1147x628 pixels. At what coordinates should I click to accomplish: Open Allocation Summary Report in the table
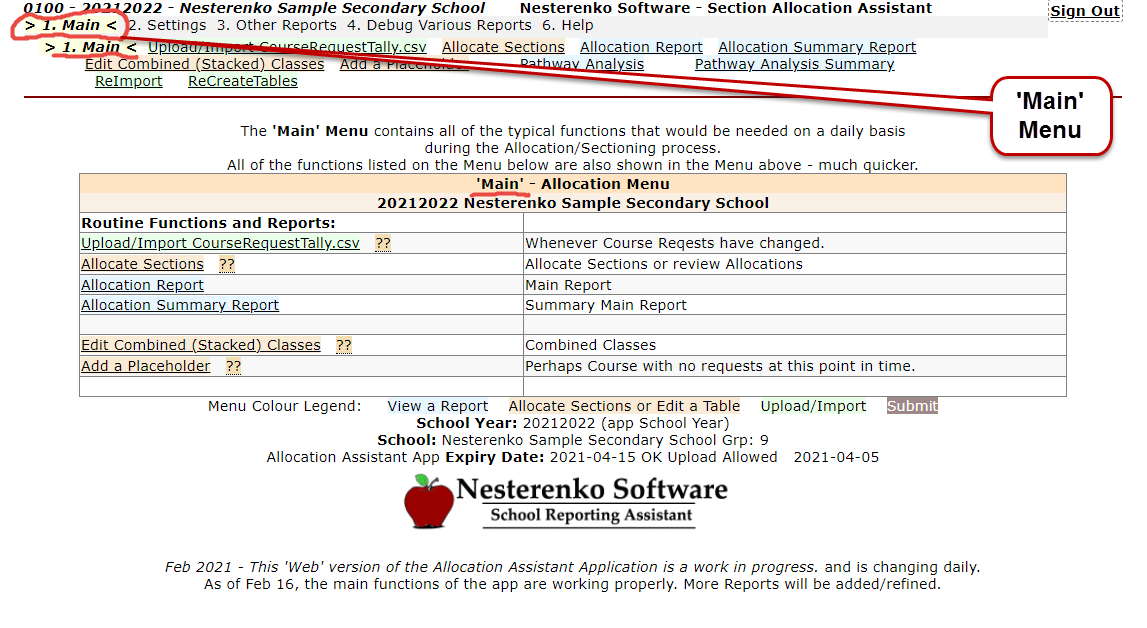(x=180, y=306)
